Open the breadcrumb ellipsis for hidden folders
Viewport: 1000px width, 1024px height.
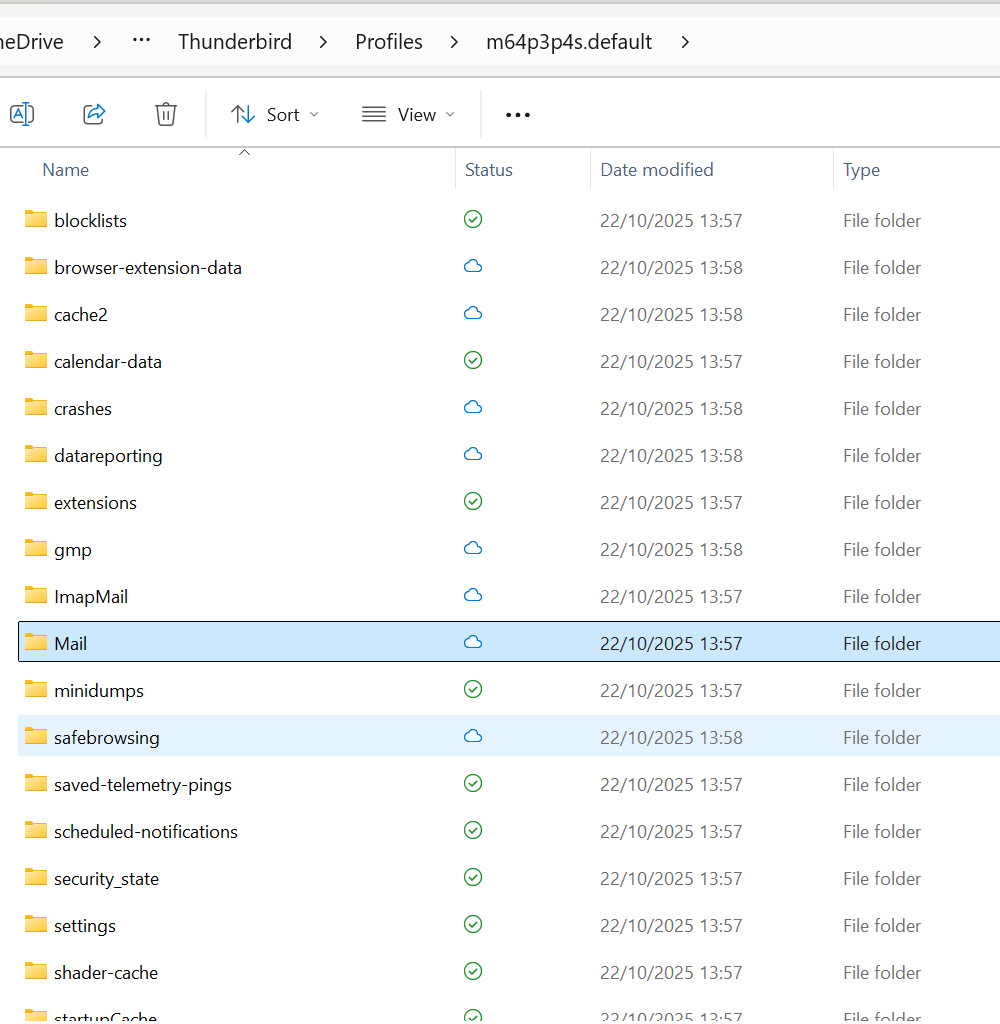click(141, 42)
